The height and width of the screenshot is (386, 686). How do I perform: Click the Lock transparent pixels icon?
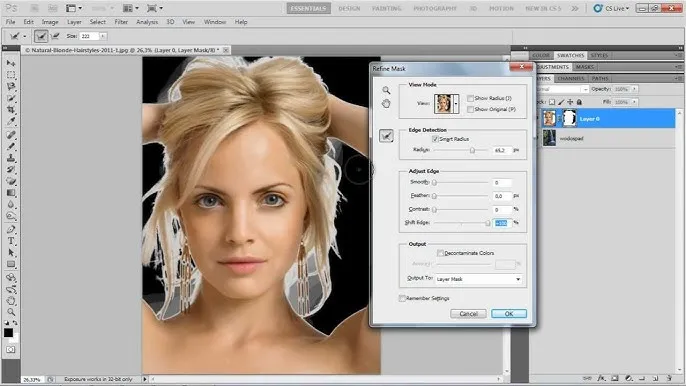coord(552,102)
